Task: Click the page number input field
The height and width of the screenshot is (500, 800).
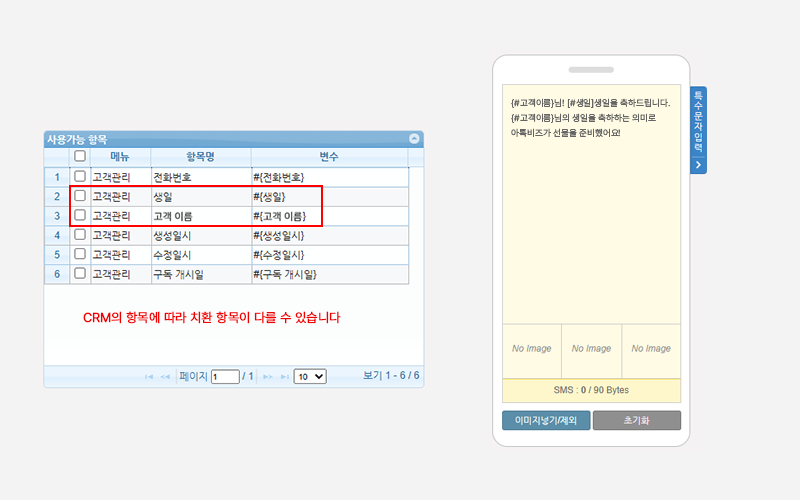Action: point(225,377)
